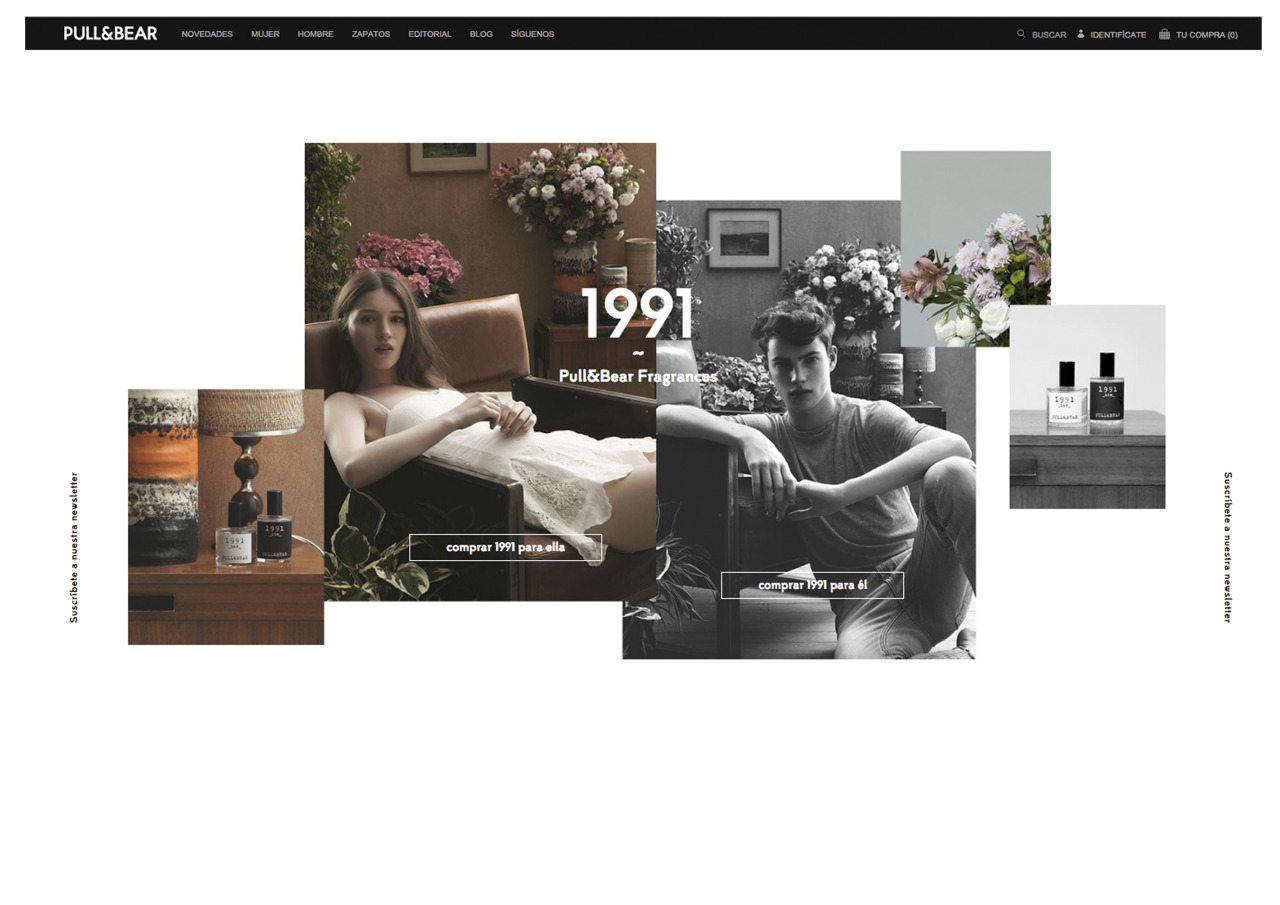Open the Editorial section
This screenshot has height=905, width=1280.
coord(430,34)
